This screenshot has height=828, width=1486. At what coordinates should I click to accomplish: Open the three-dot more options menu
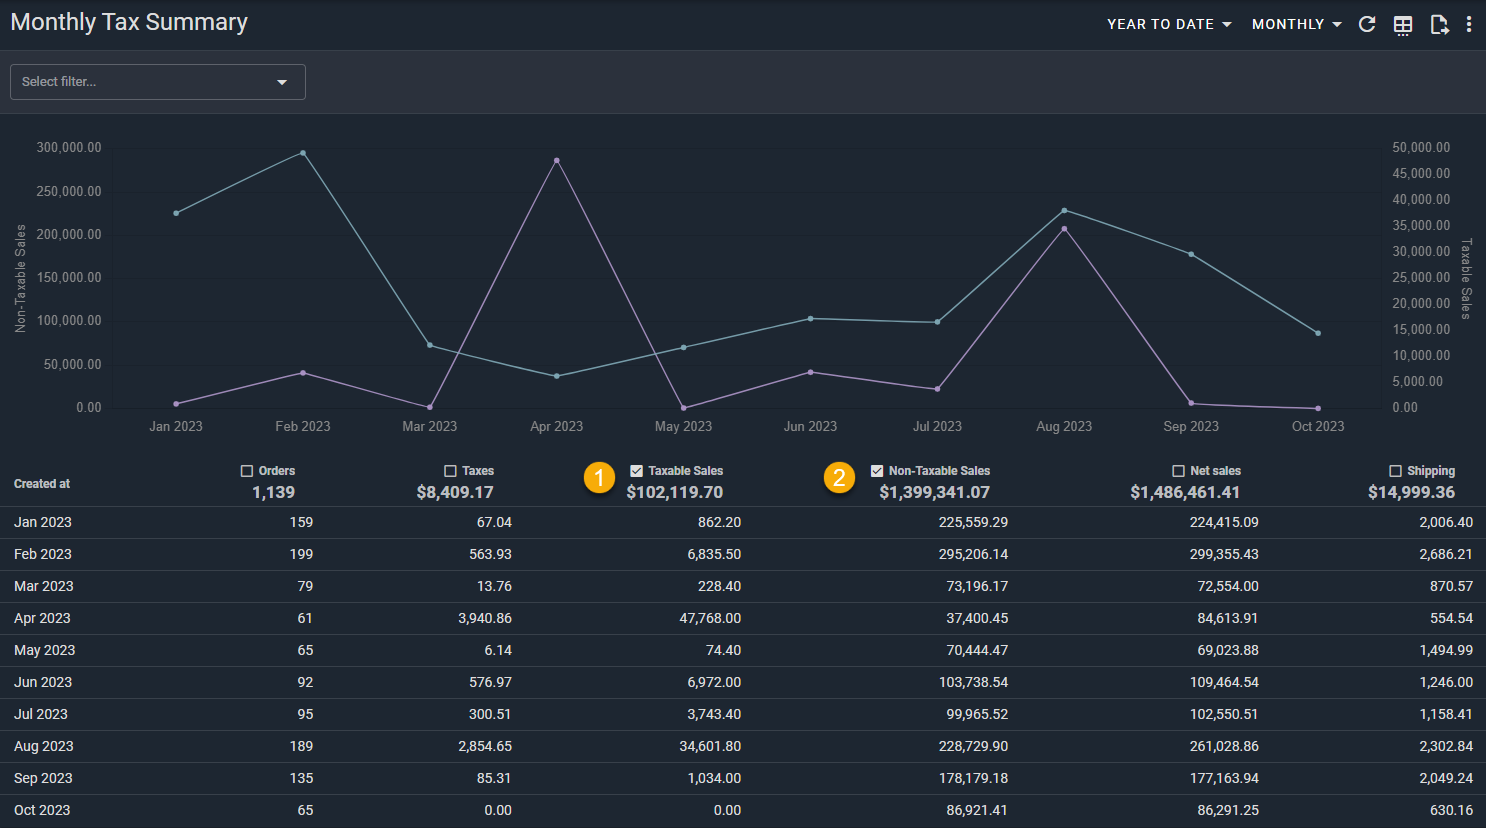pos(1468,24)
